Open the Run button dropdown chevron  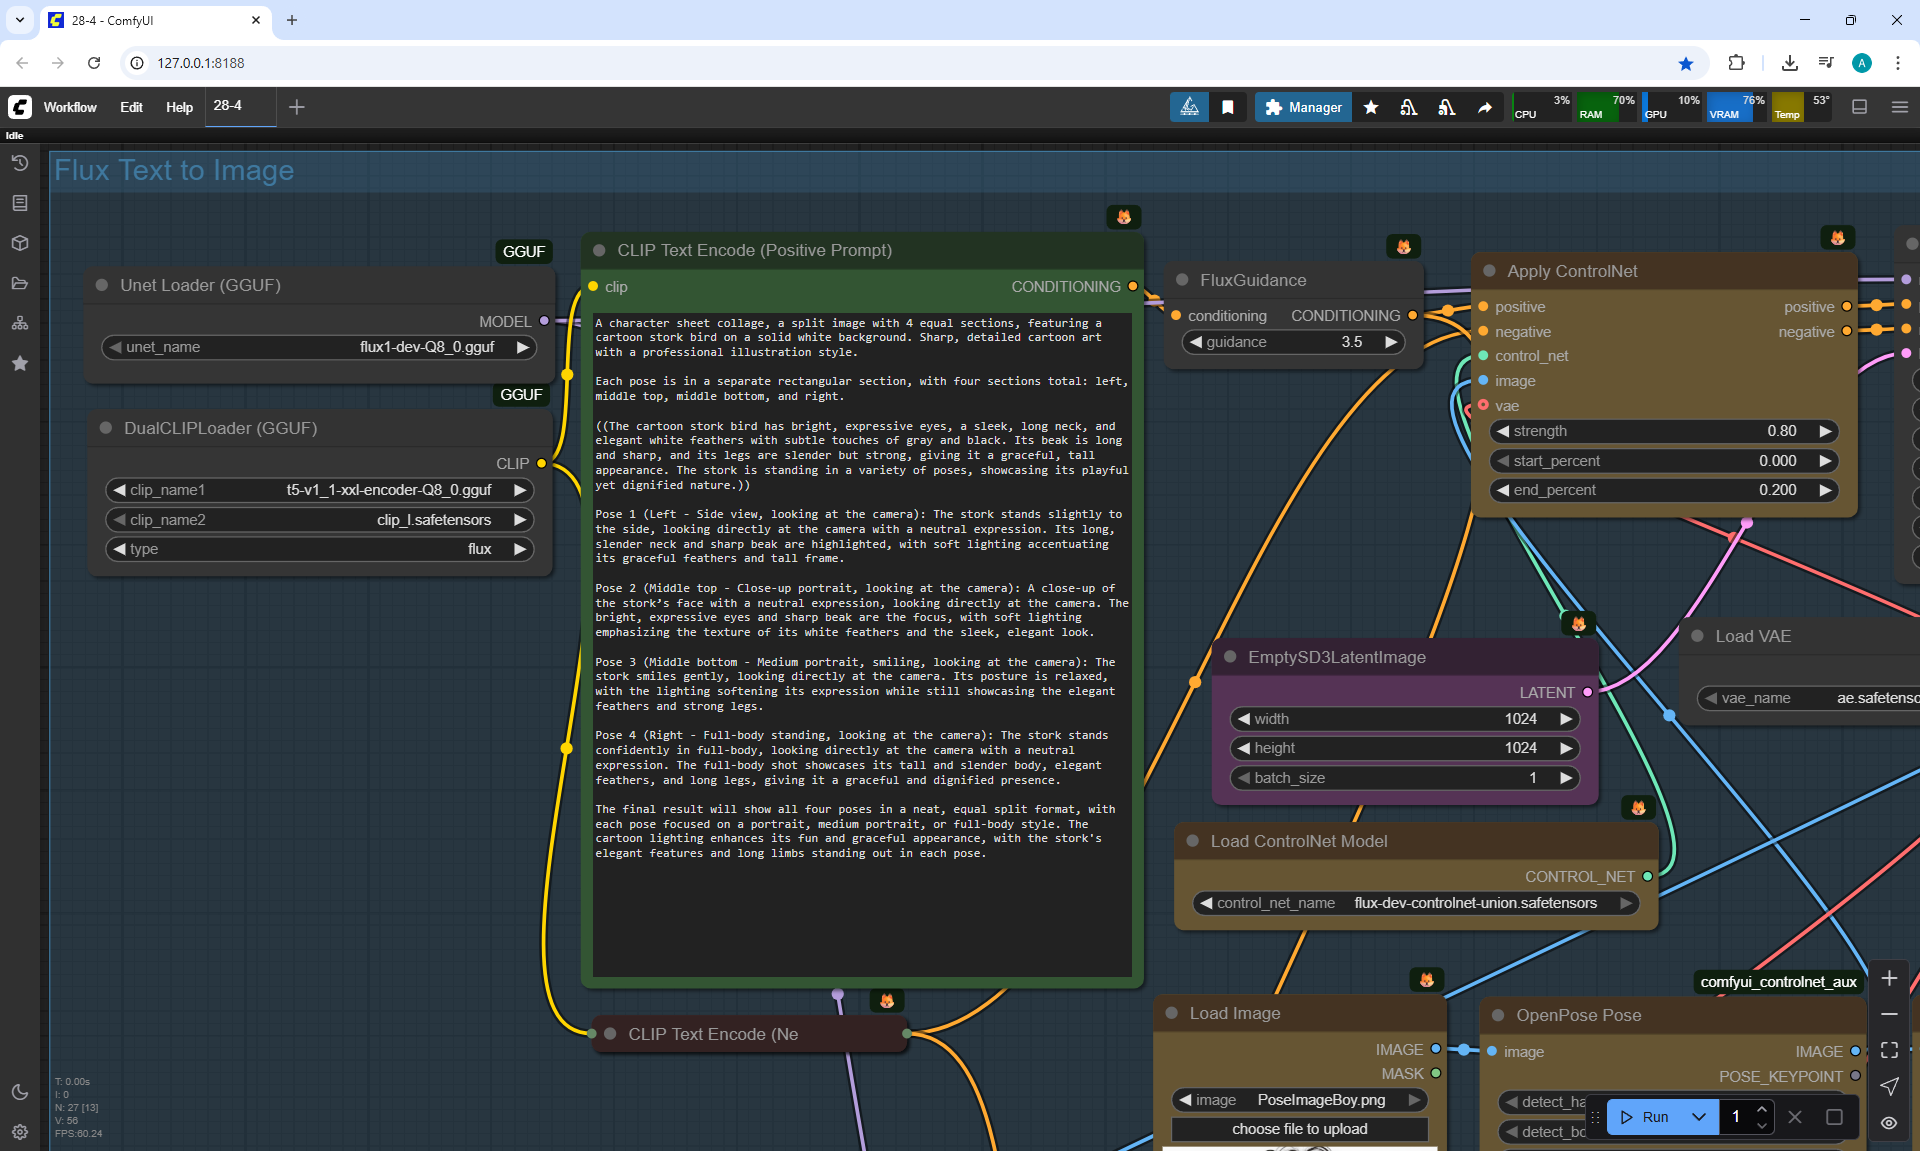tap(1698, 1117)
